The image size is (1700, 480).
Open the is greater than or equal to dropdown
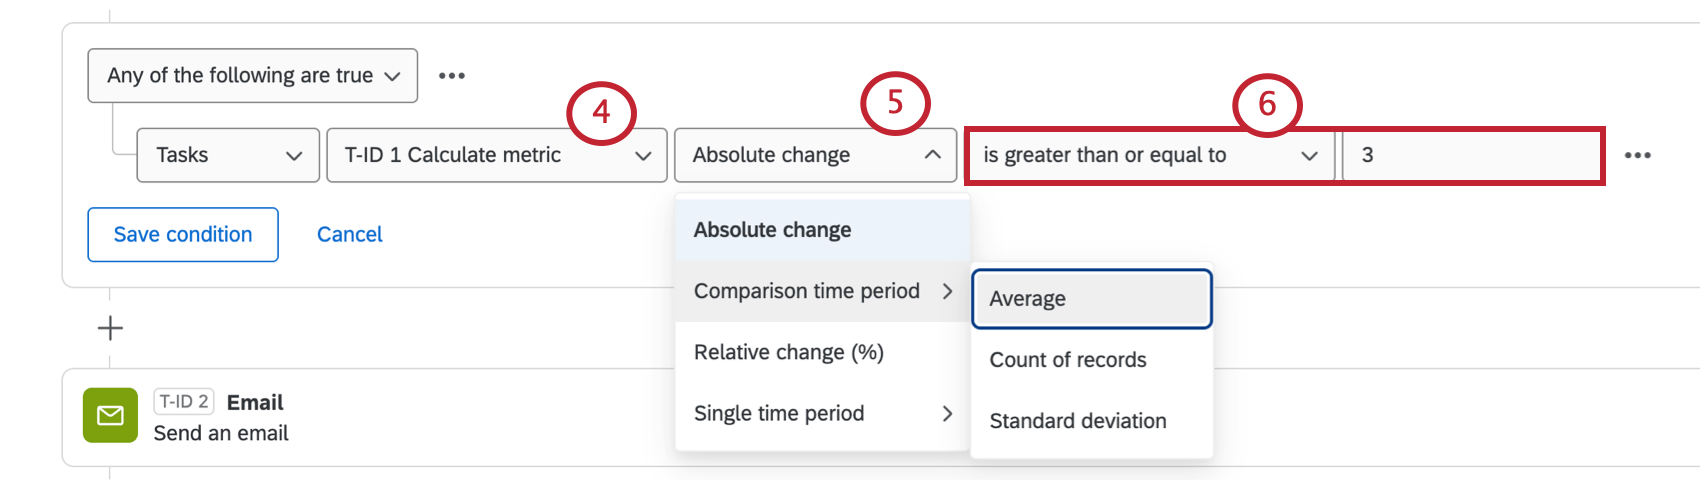[x=1150, y=155]
